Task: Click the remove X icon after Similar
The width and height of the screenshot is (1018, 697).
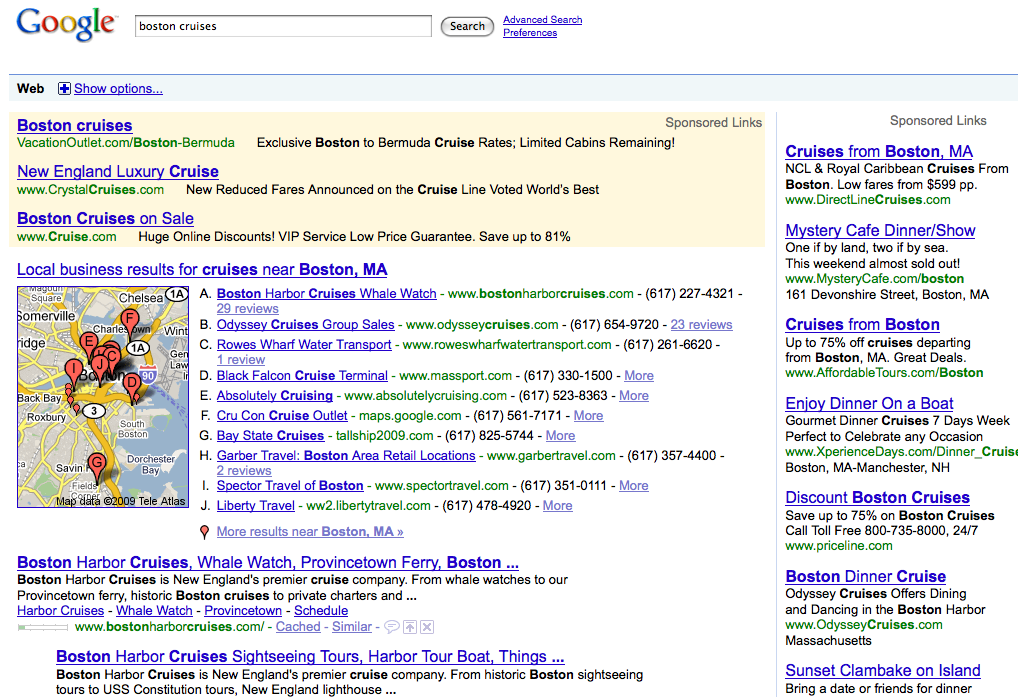Action: [x=427, y=627]
